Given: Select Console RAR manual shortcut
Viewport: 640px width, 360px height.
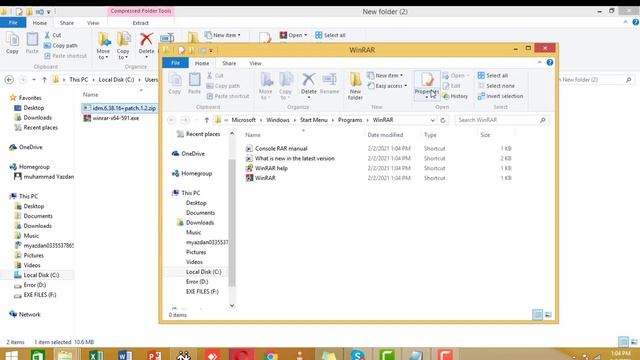Looking at the screenshot, I should point(281,149).
